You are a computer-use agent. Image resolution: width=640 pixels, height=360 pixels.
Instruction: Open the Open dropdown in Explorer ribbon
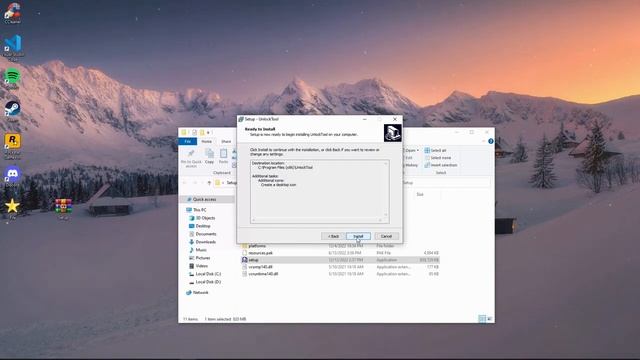[x=411, y=150]
